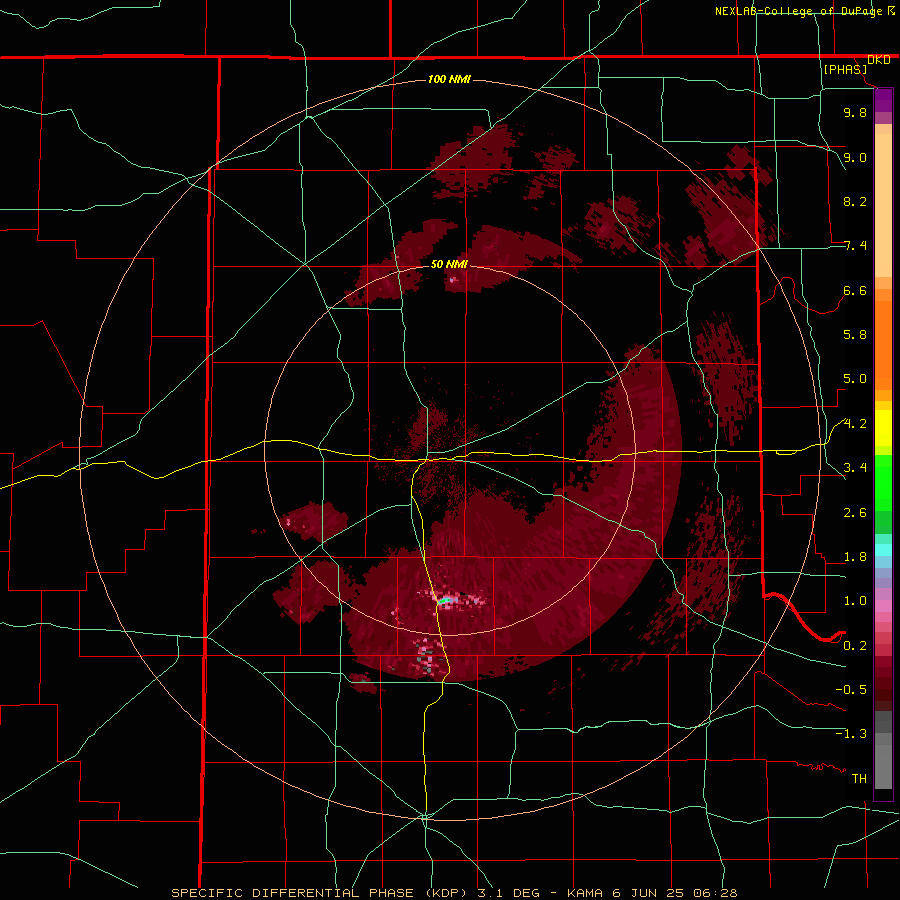Pick the pink swatch near 1.0 on the scale
The height and width of the screenshot is (900, 900).
(883, 606)
